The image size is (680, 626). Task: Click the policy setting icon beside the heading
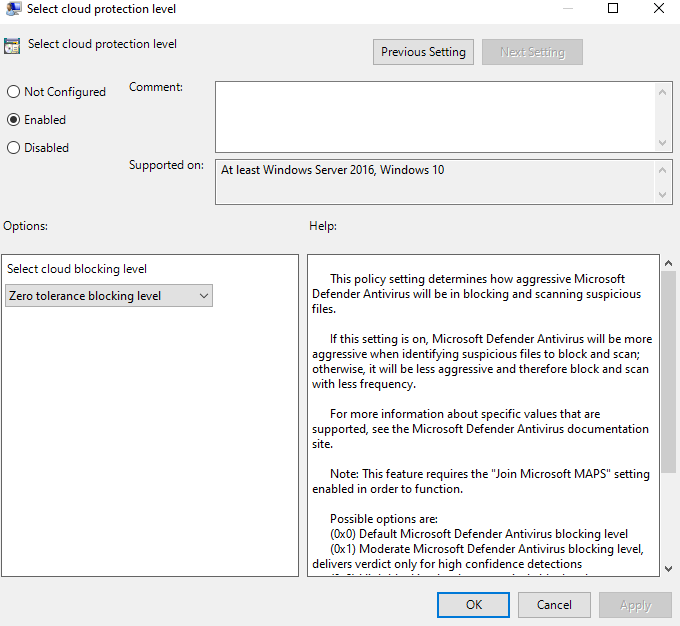(x=12, y=46)
